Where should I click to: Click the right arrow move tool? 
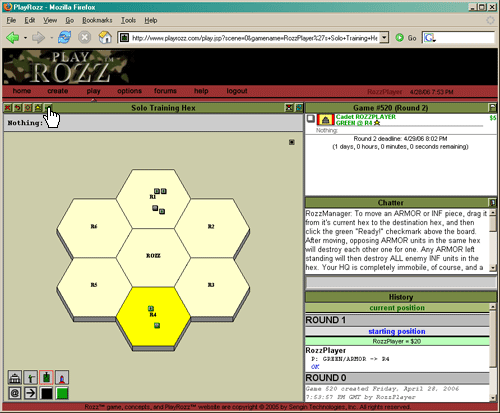coord(30,393)
